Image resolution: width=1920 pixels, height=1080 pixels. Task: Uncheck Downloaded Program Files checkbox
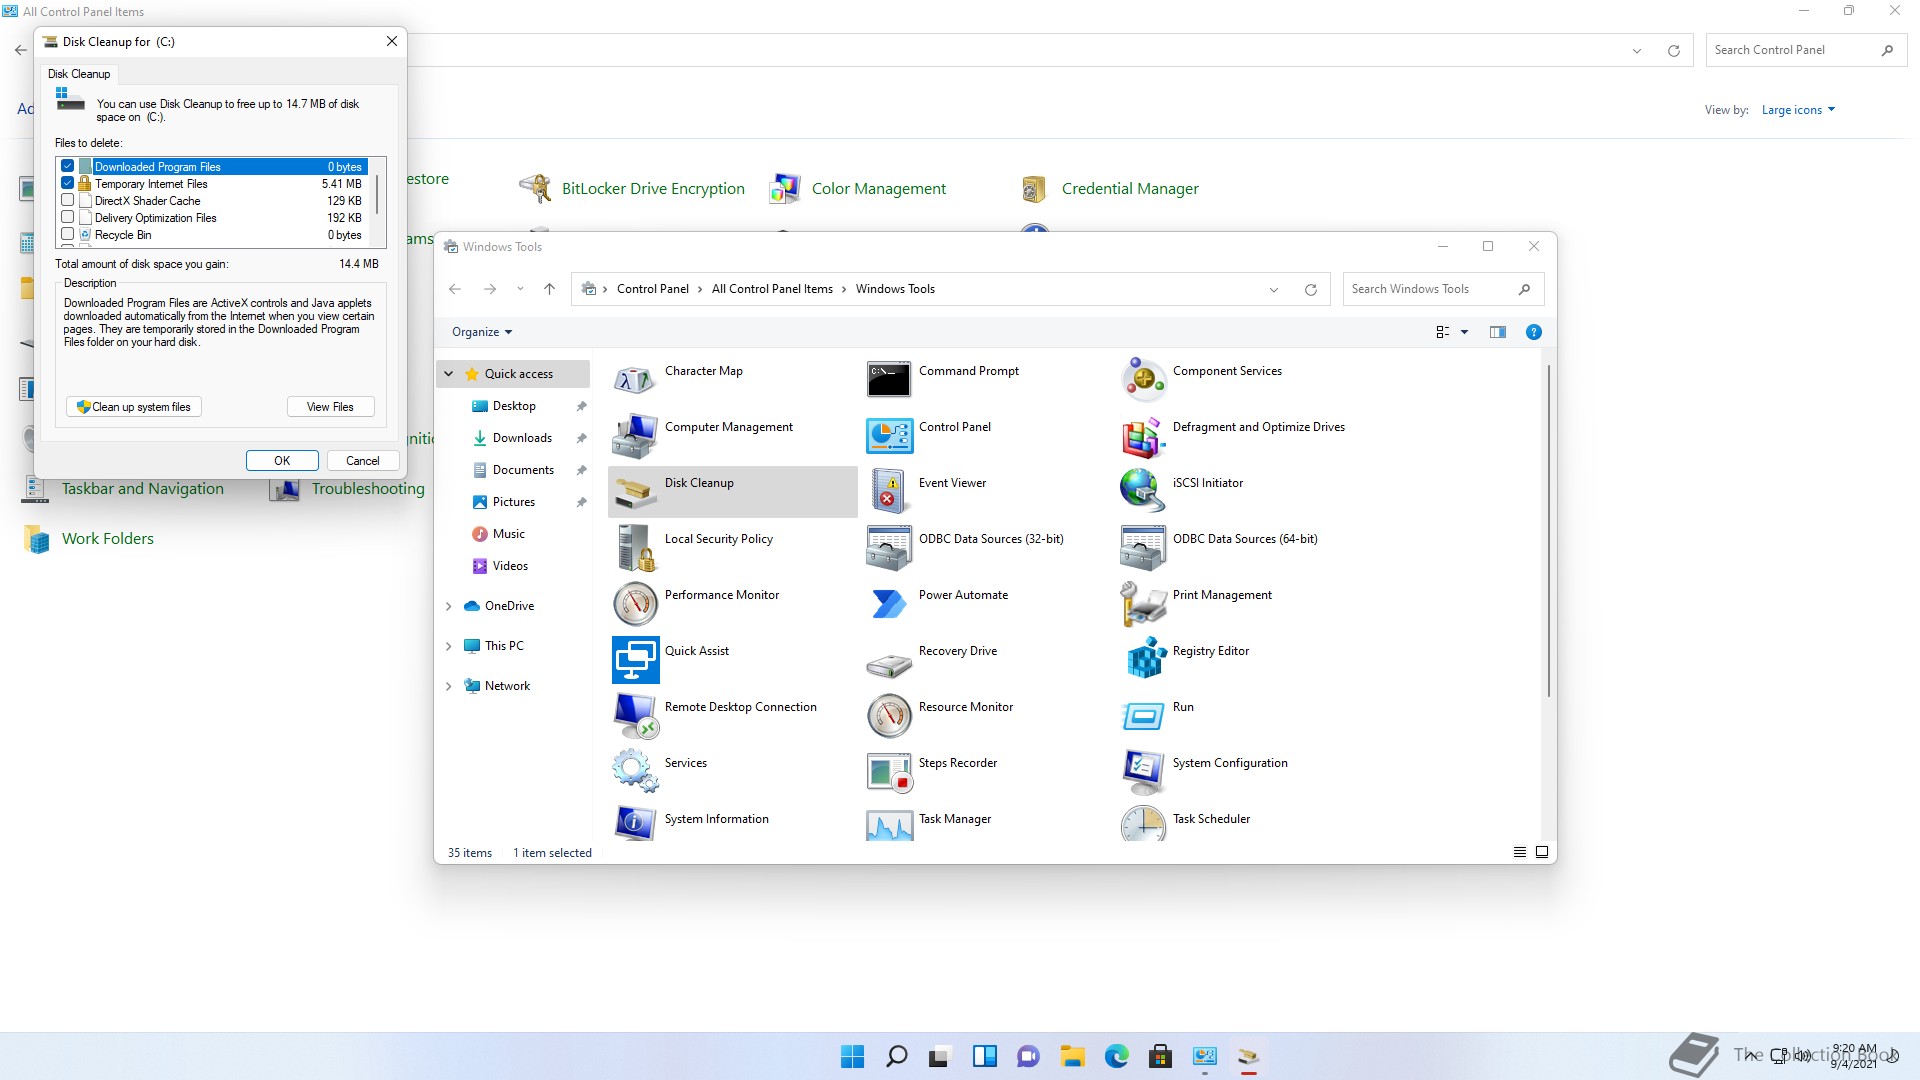click(68, 166)
